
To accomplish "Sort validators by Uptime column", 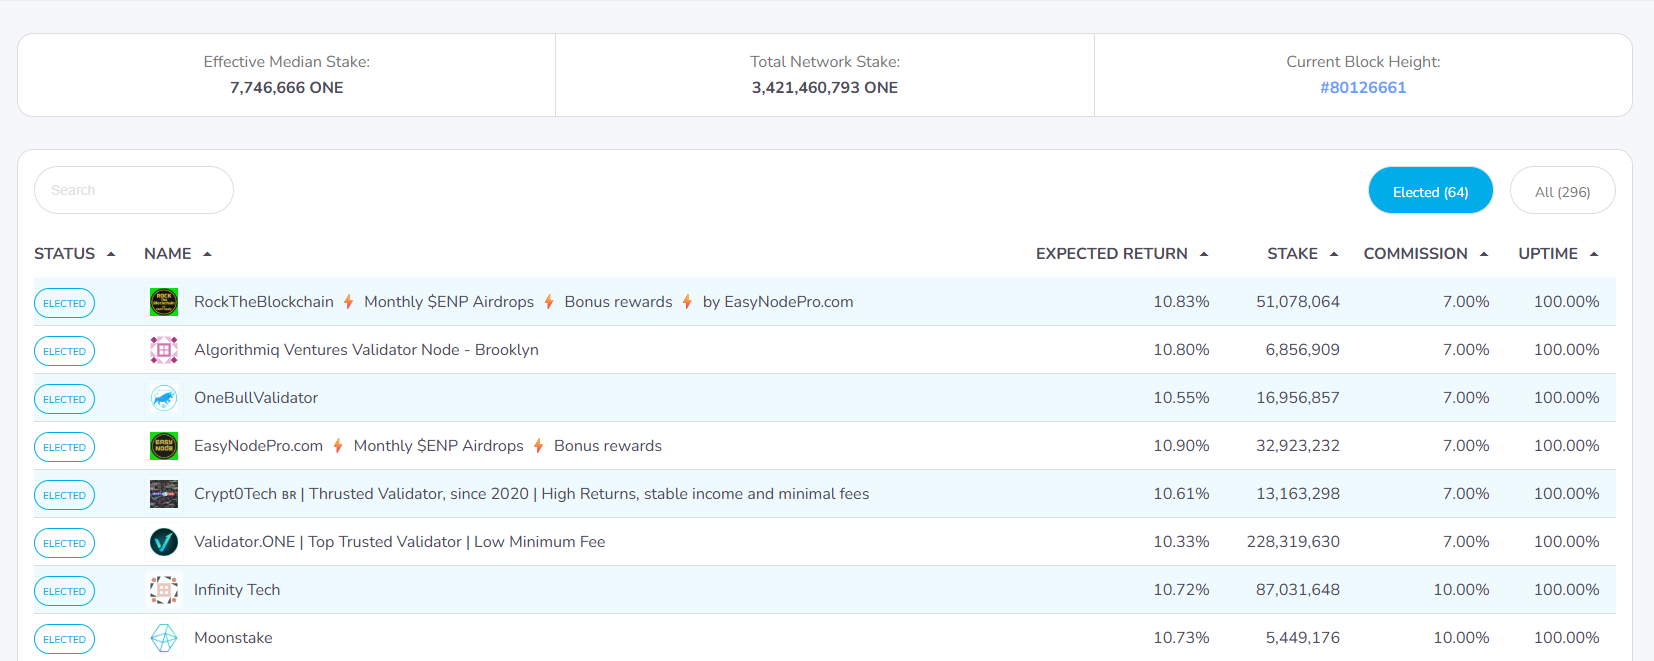I will [x=1557, y=254].
